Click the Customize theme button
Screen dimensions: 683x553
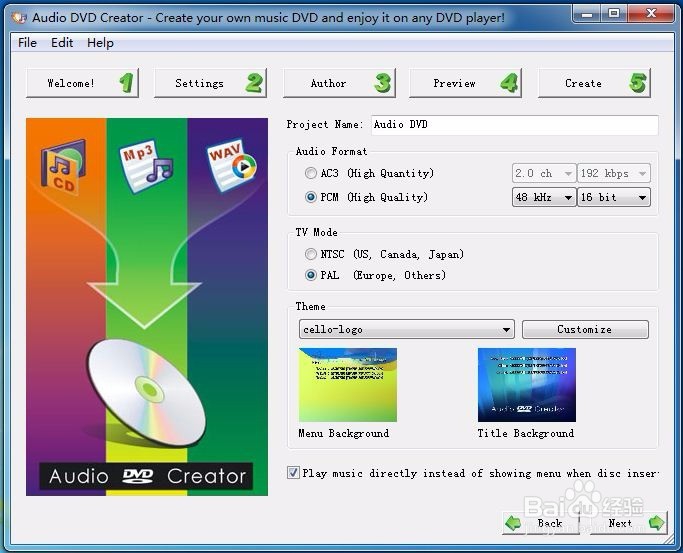585,330
